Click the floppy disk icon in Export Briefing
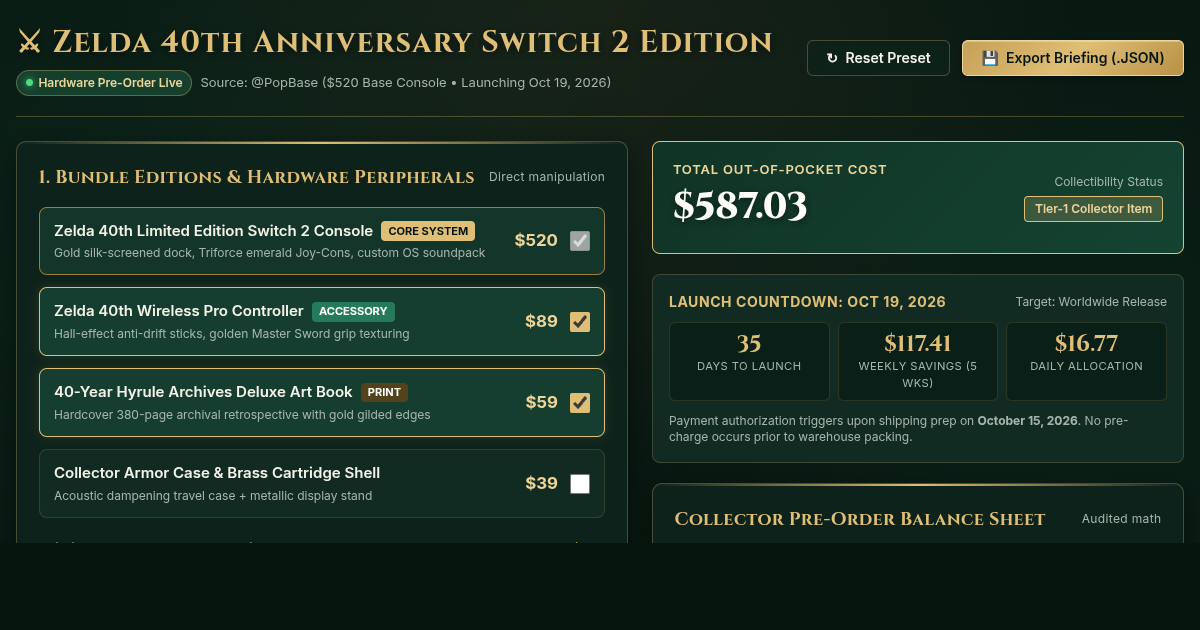Viewport: 1200px width, 630px height. click(x=990, y=58)
